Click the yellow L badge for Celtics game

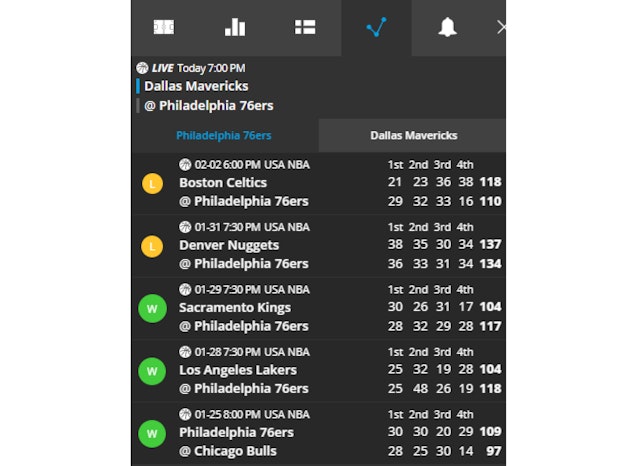point(152,183)
